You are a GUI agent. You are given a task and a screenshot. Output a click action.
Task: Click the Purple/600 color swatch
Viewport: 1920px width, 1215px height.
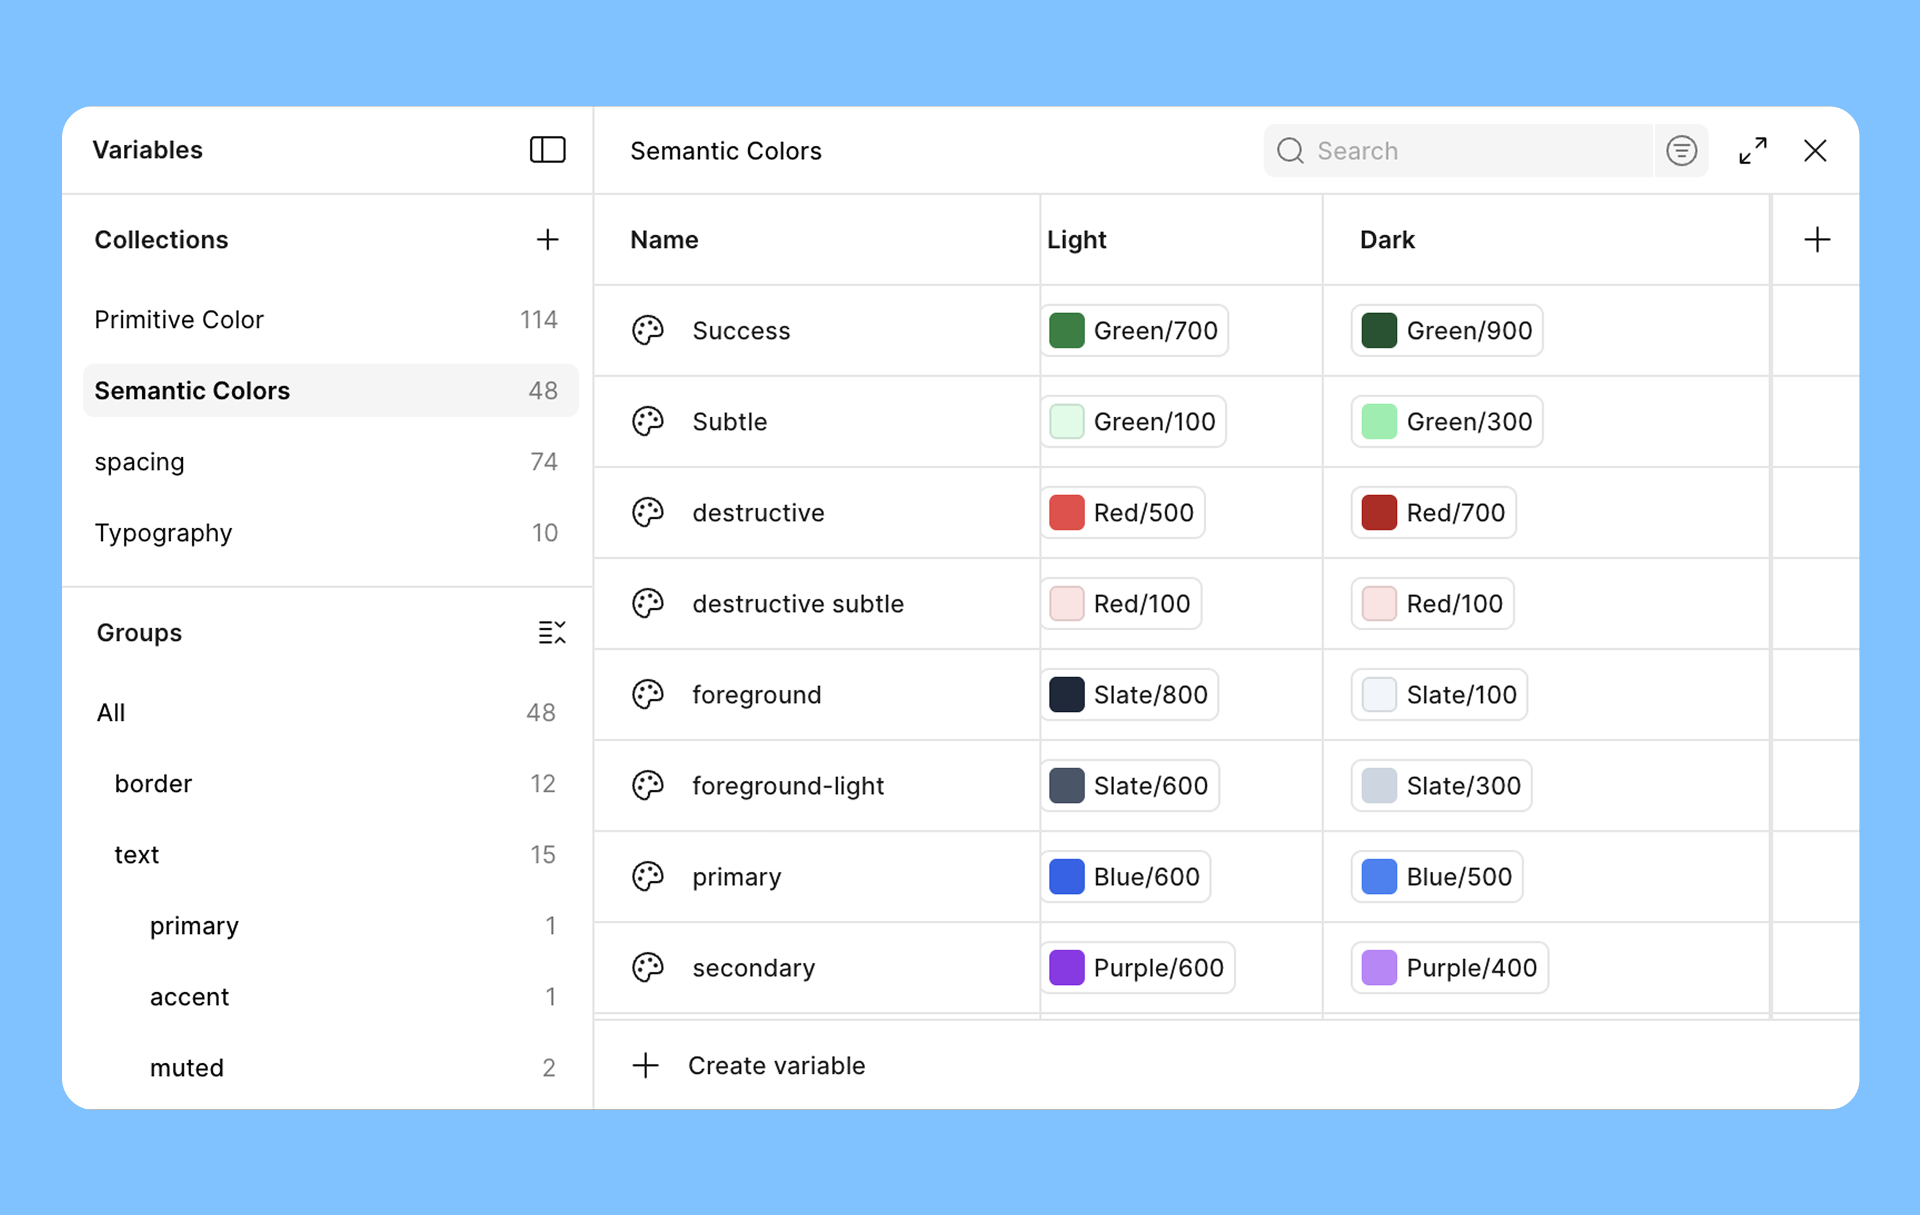[1066, 968]
